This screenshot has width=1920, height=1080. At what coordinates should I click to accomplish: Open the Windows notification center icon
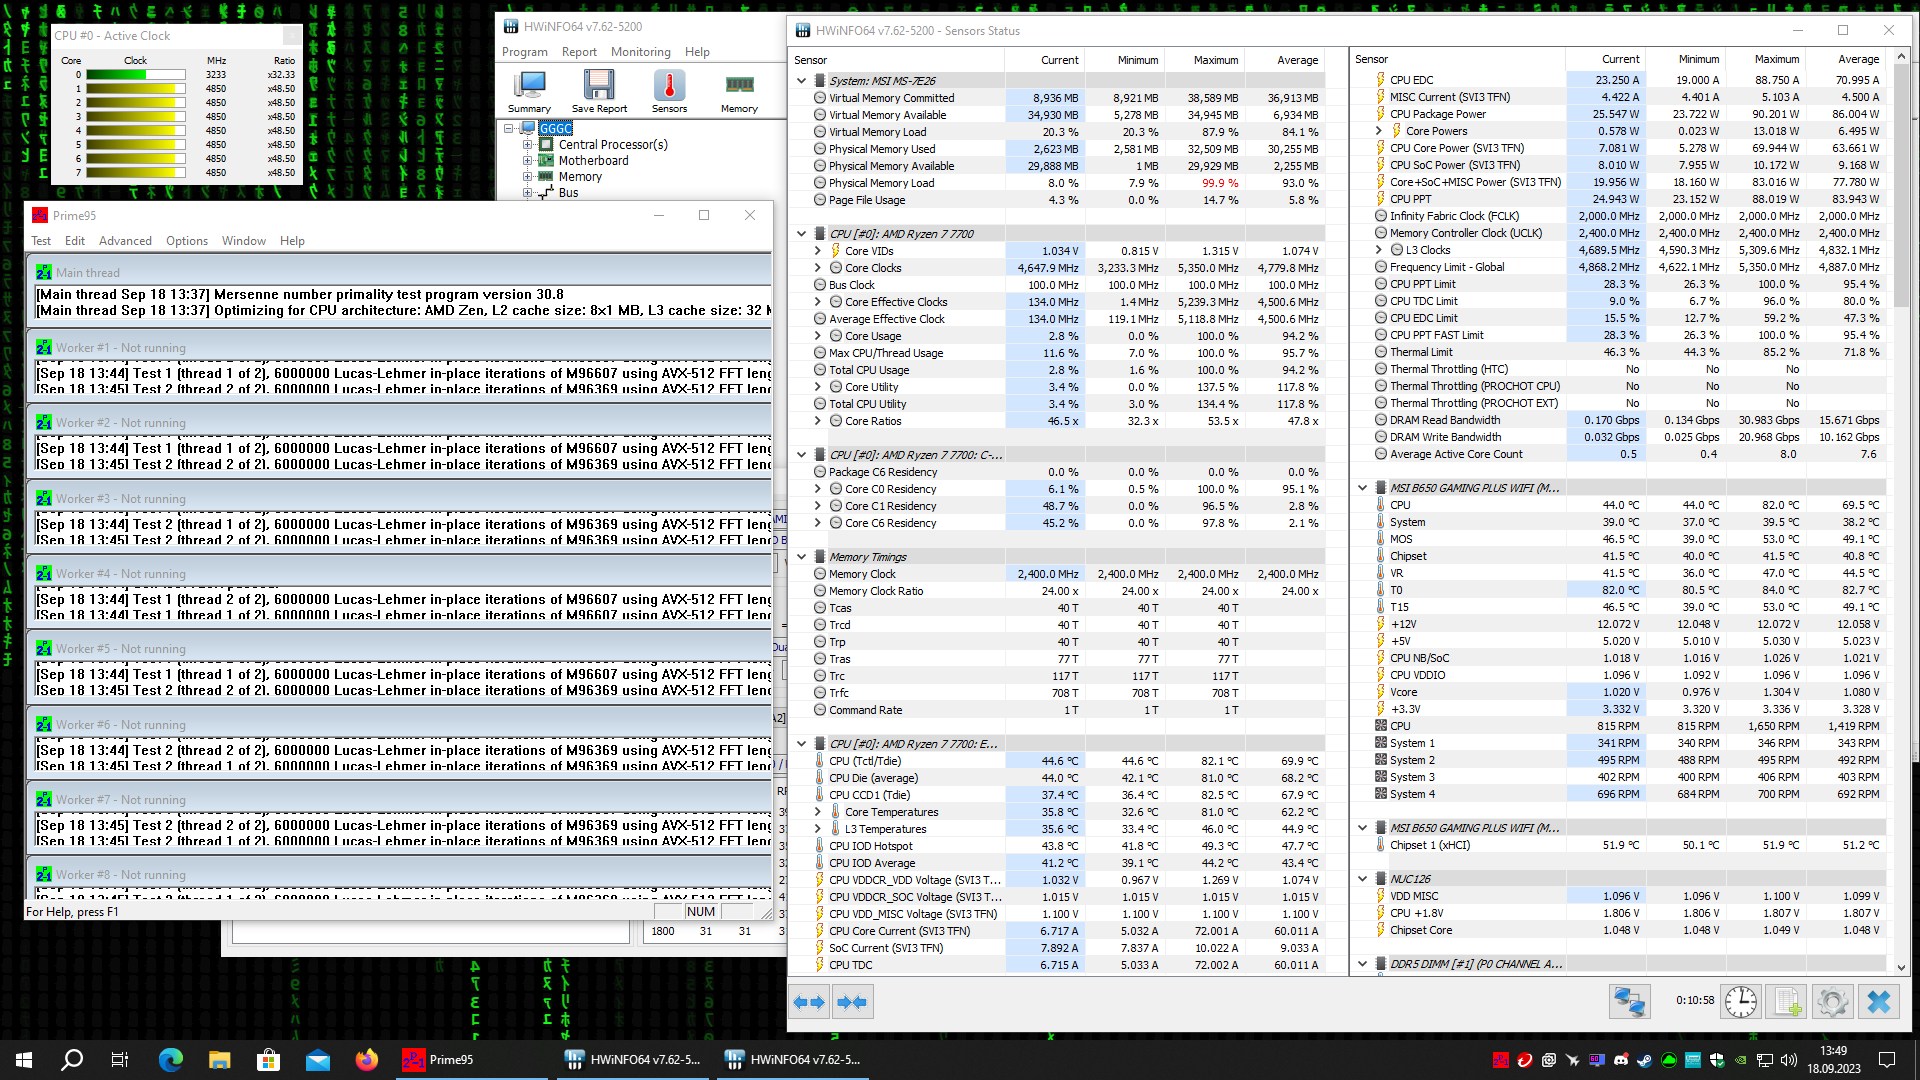click(x=1887, y=1060)
